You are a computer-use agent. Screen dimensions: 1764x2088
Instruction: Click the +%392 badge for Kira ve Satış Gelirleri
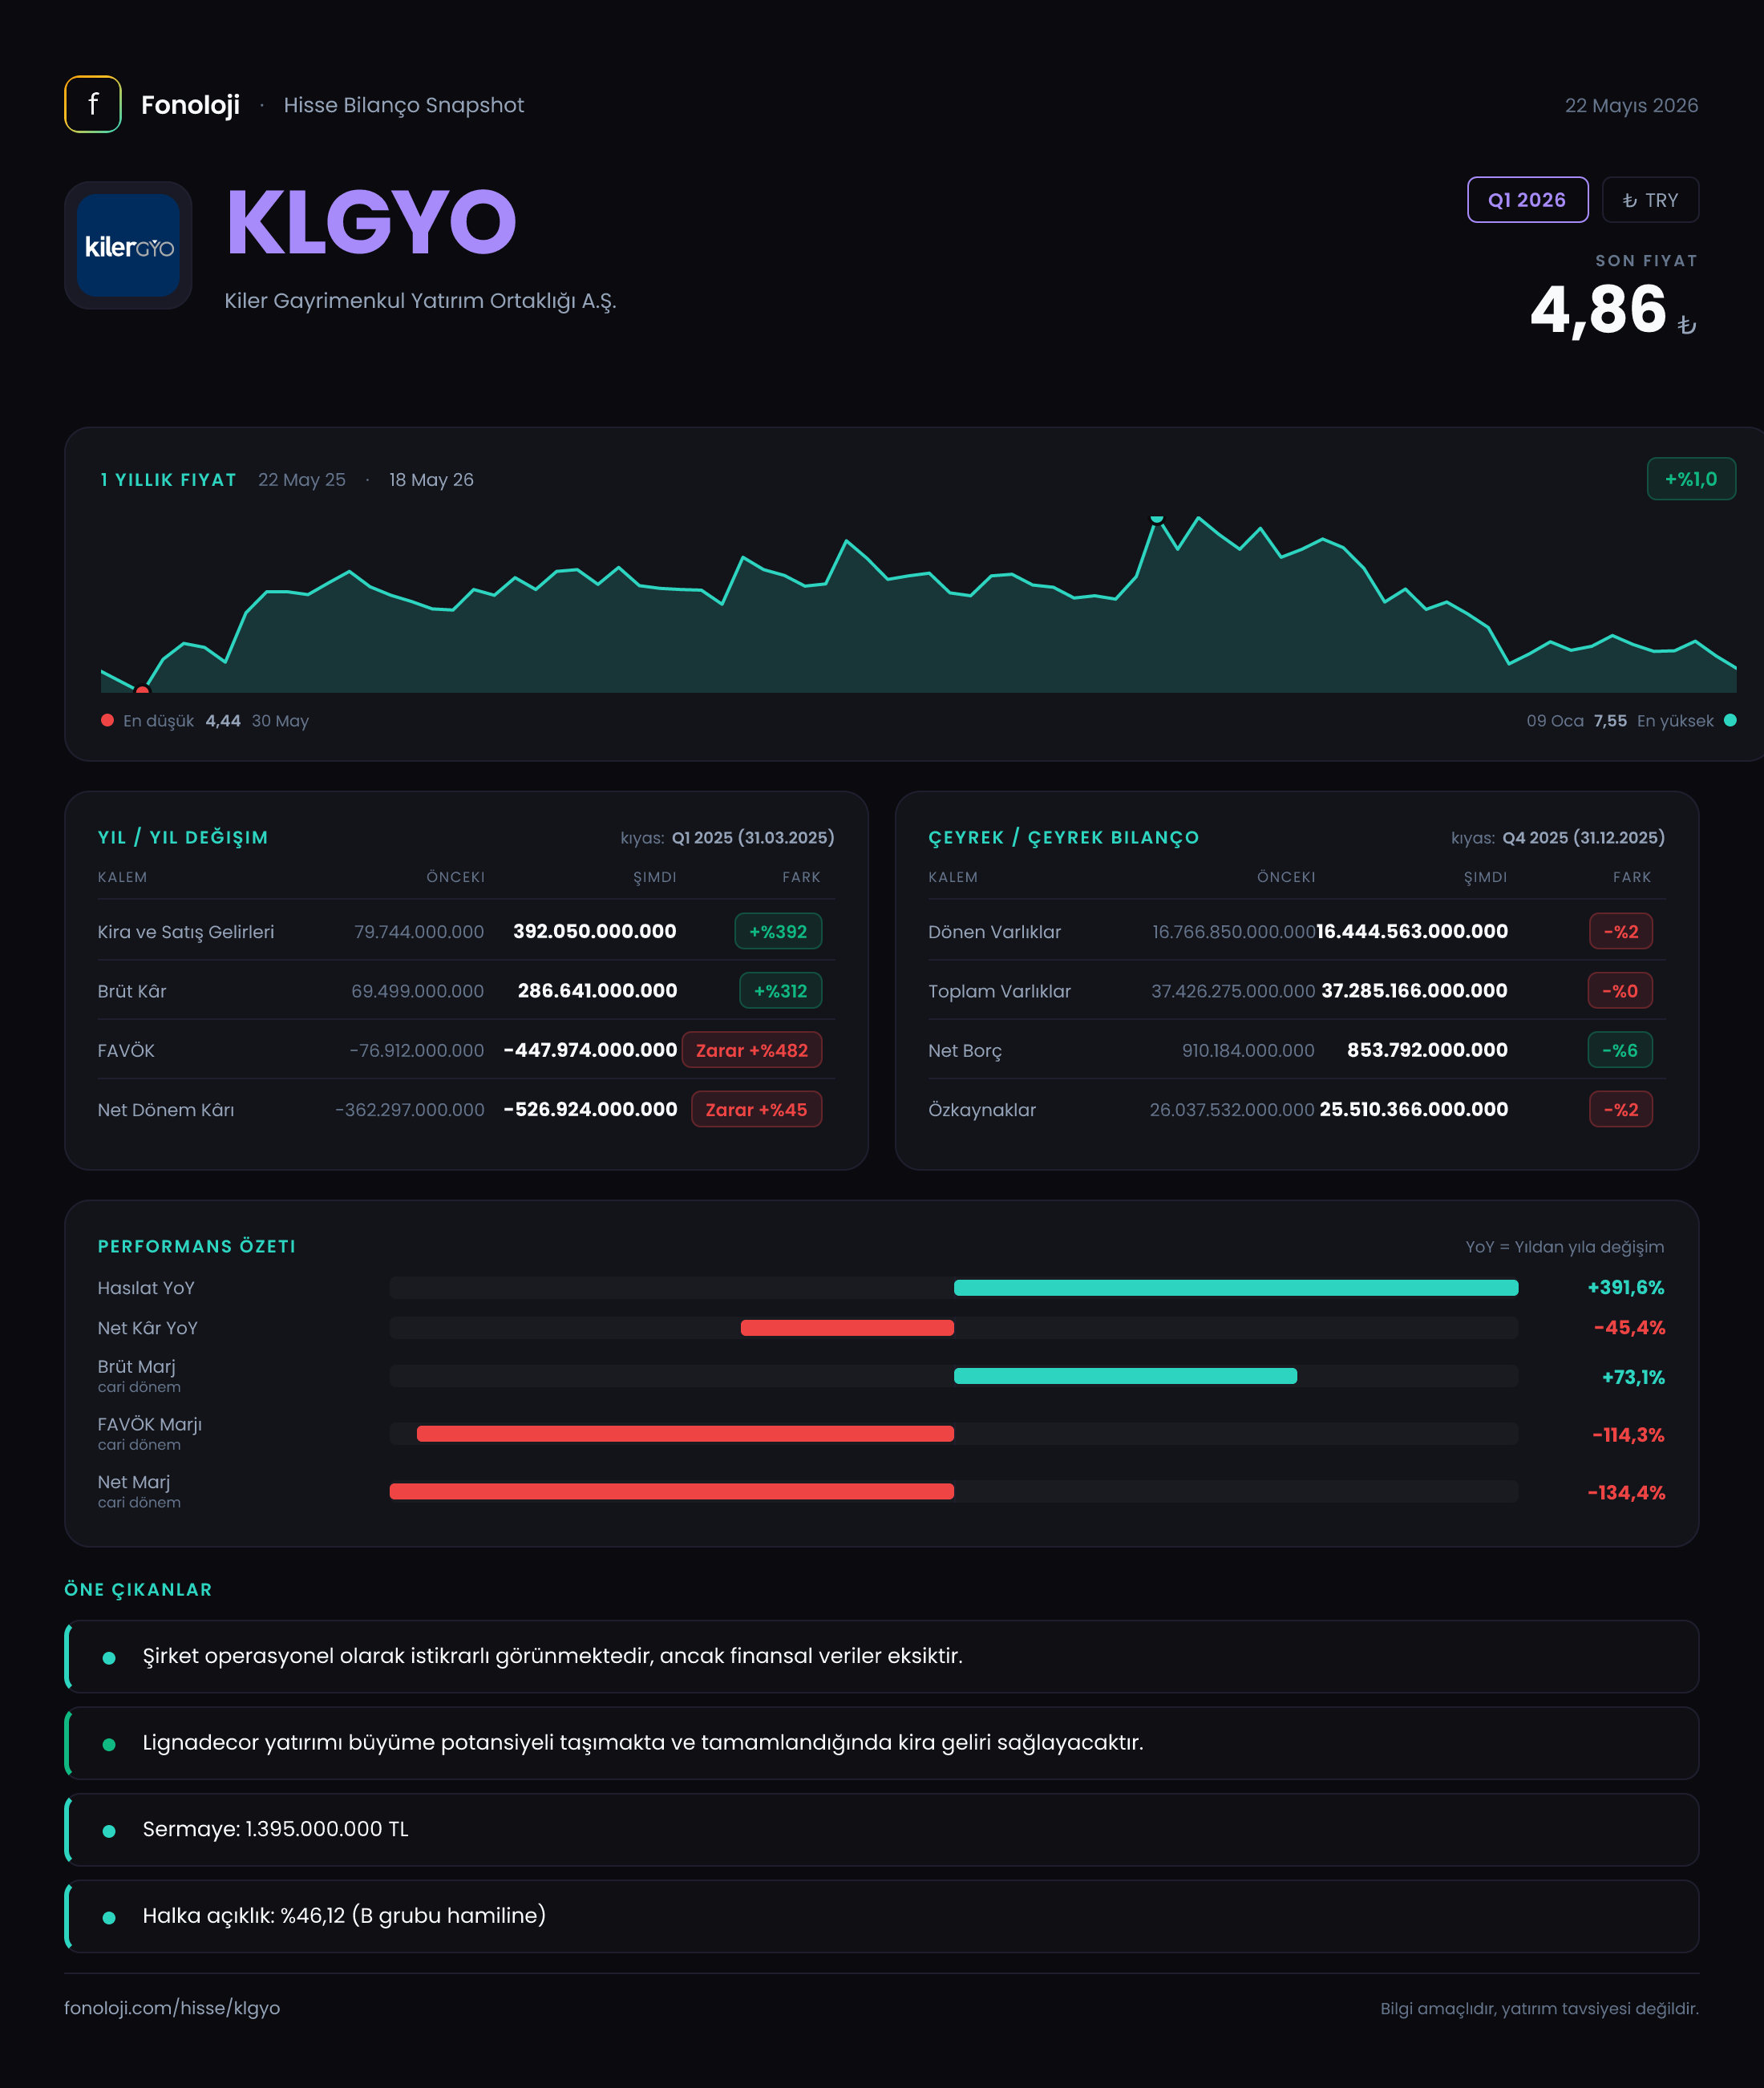(778, 931)
